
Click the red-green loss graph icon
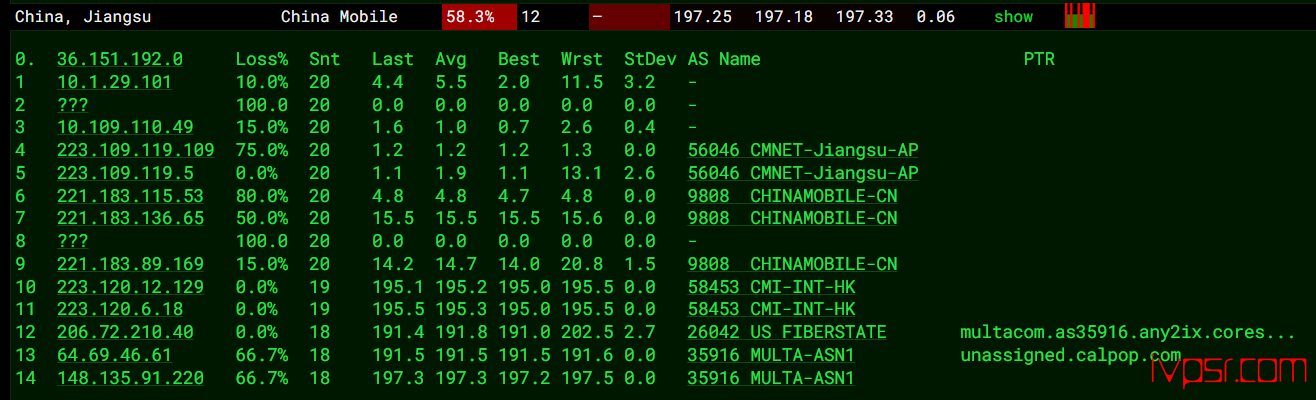pyautogui.click(x=1079, y=15)
